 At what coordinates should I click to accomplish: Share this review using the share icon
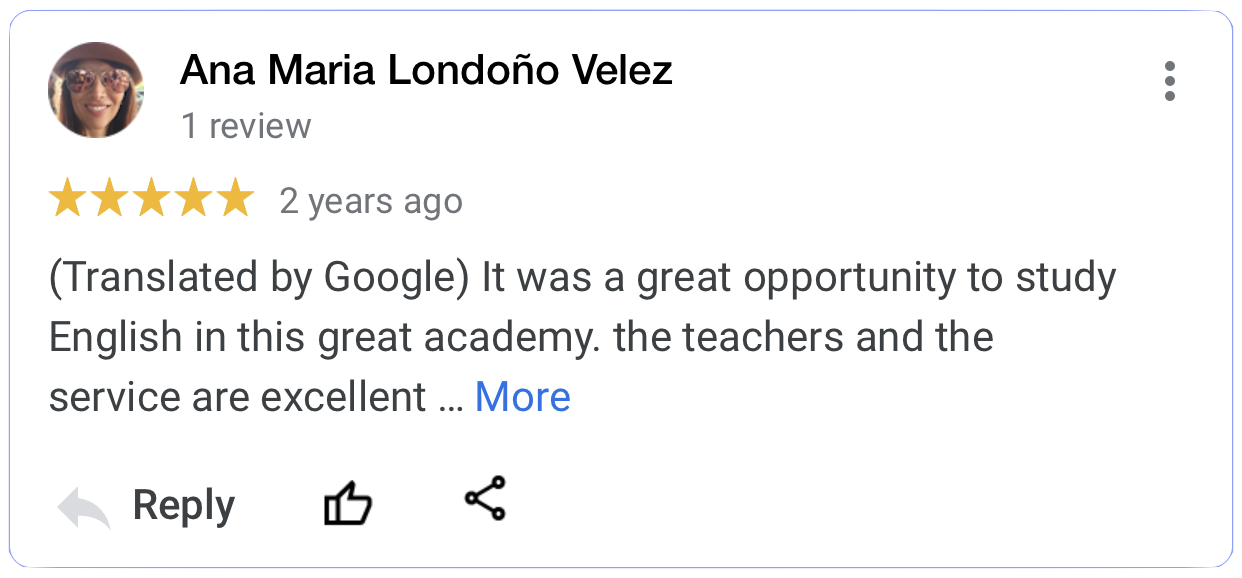485,498
